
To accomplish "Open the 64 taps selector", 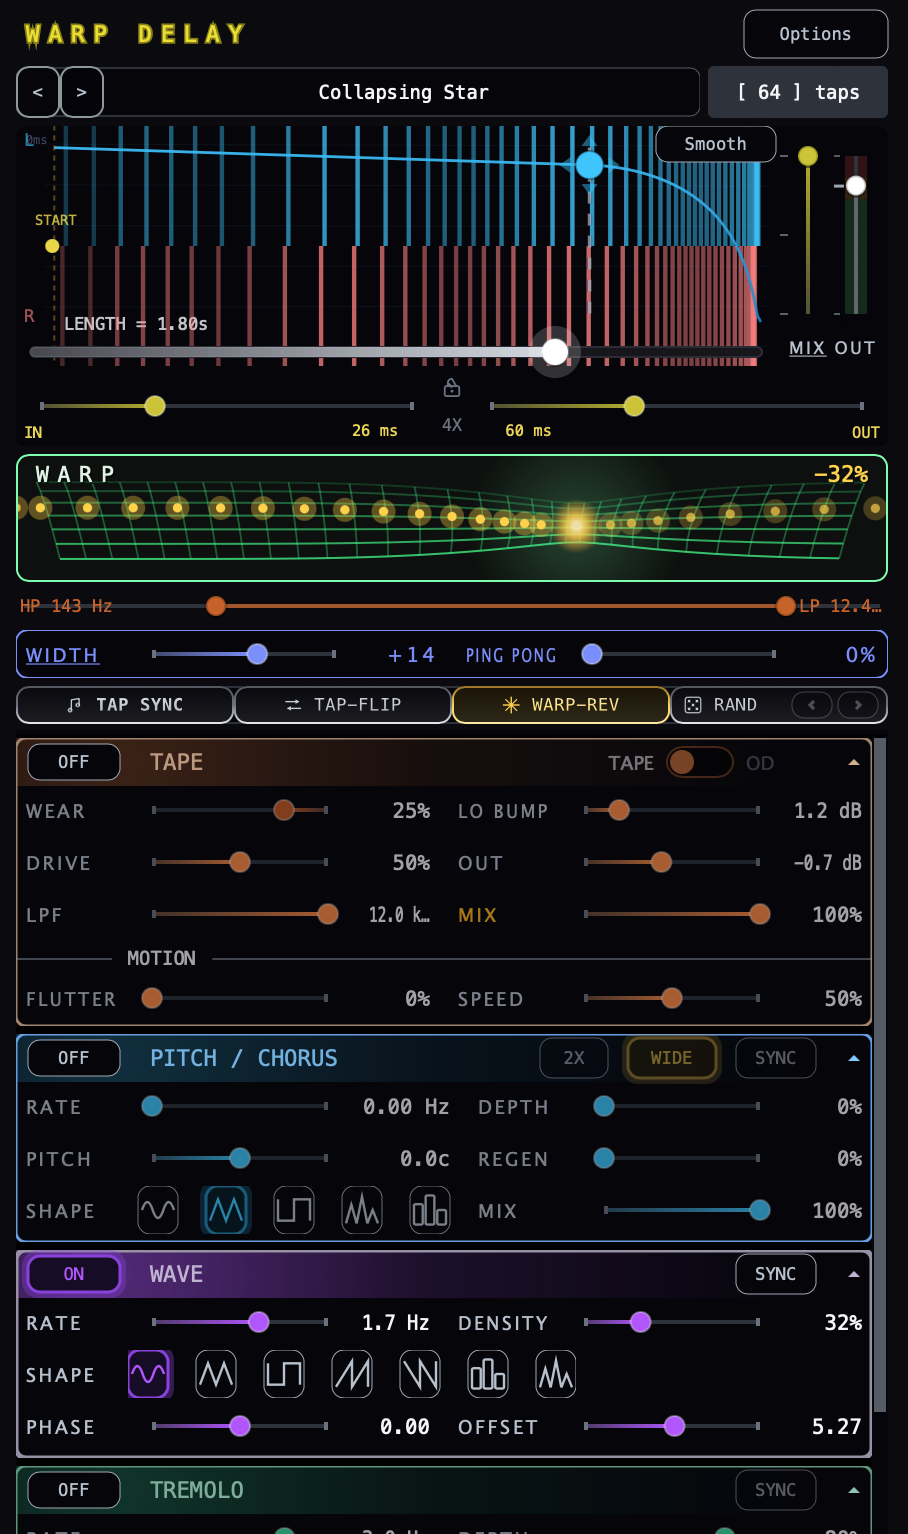I will [x=798, y=92].
